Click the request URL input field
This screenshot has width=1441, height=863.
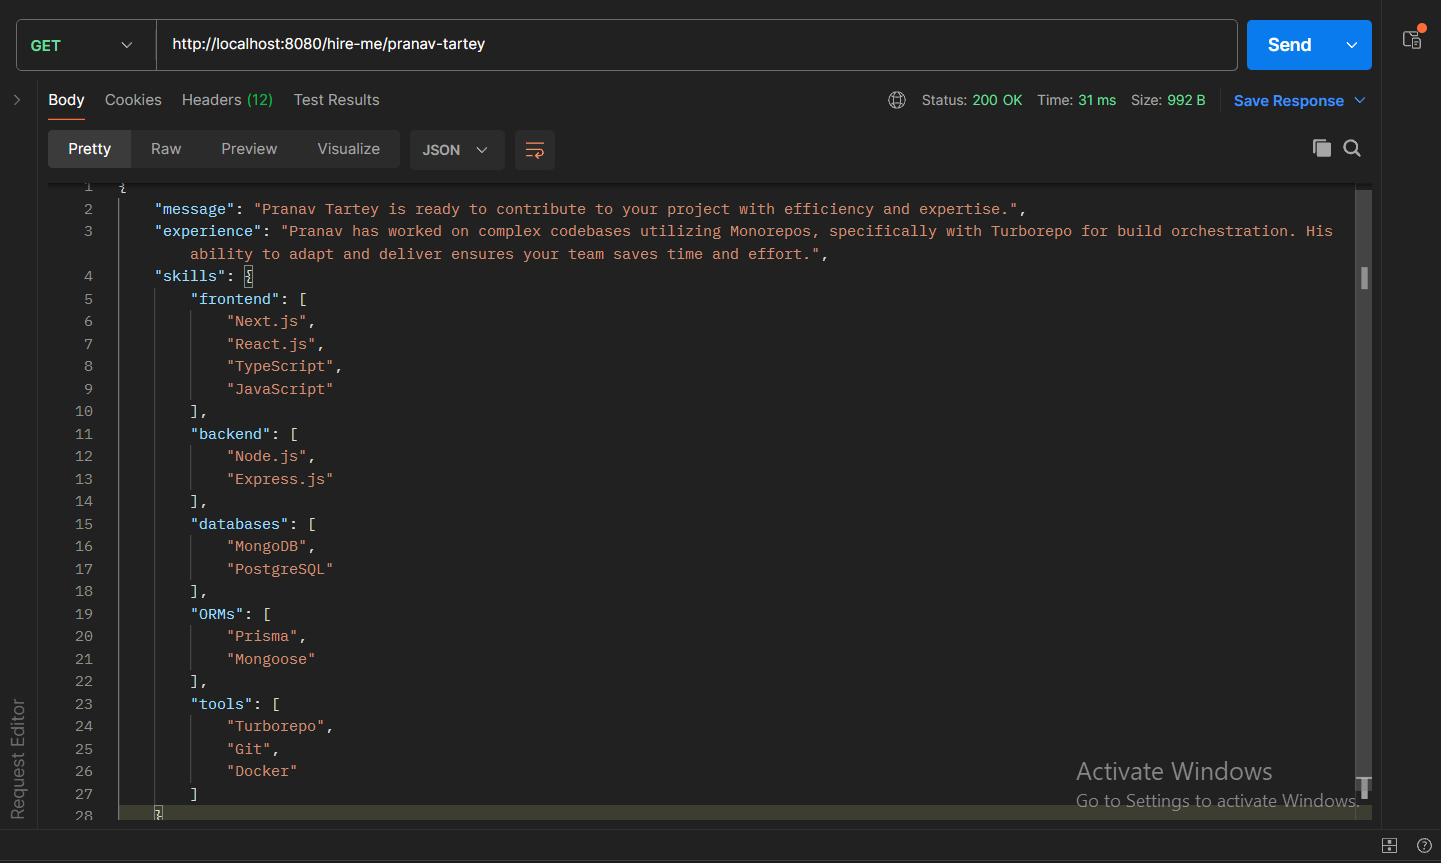pos(697,45)
